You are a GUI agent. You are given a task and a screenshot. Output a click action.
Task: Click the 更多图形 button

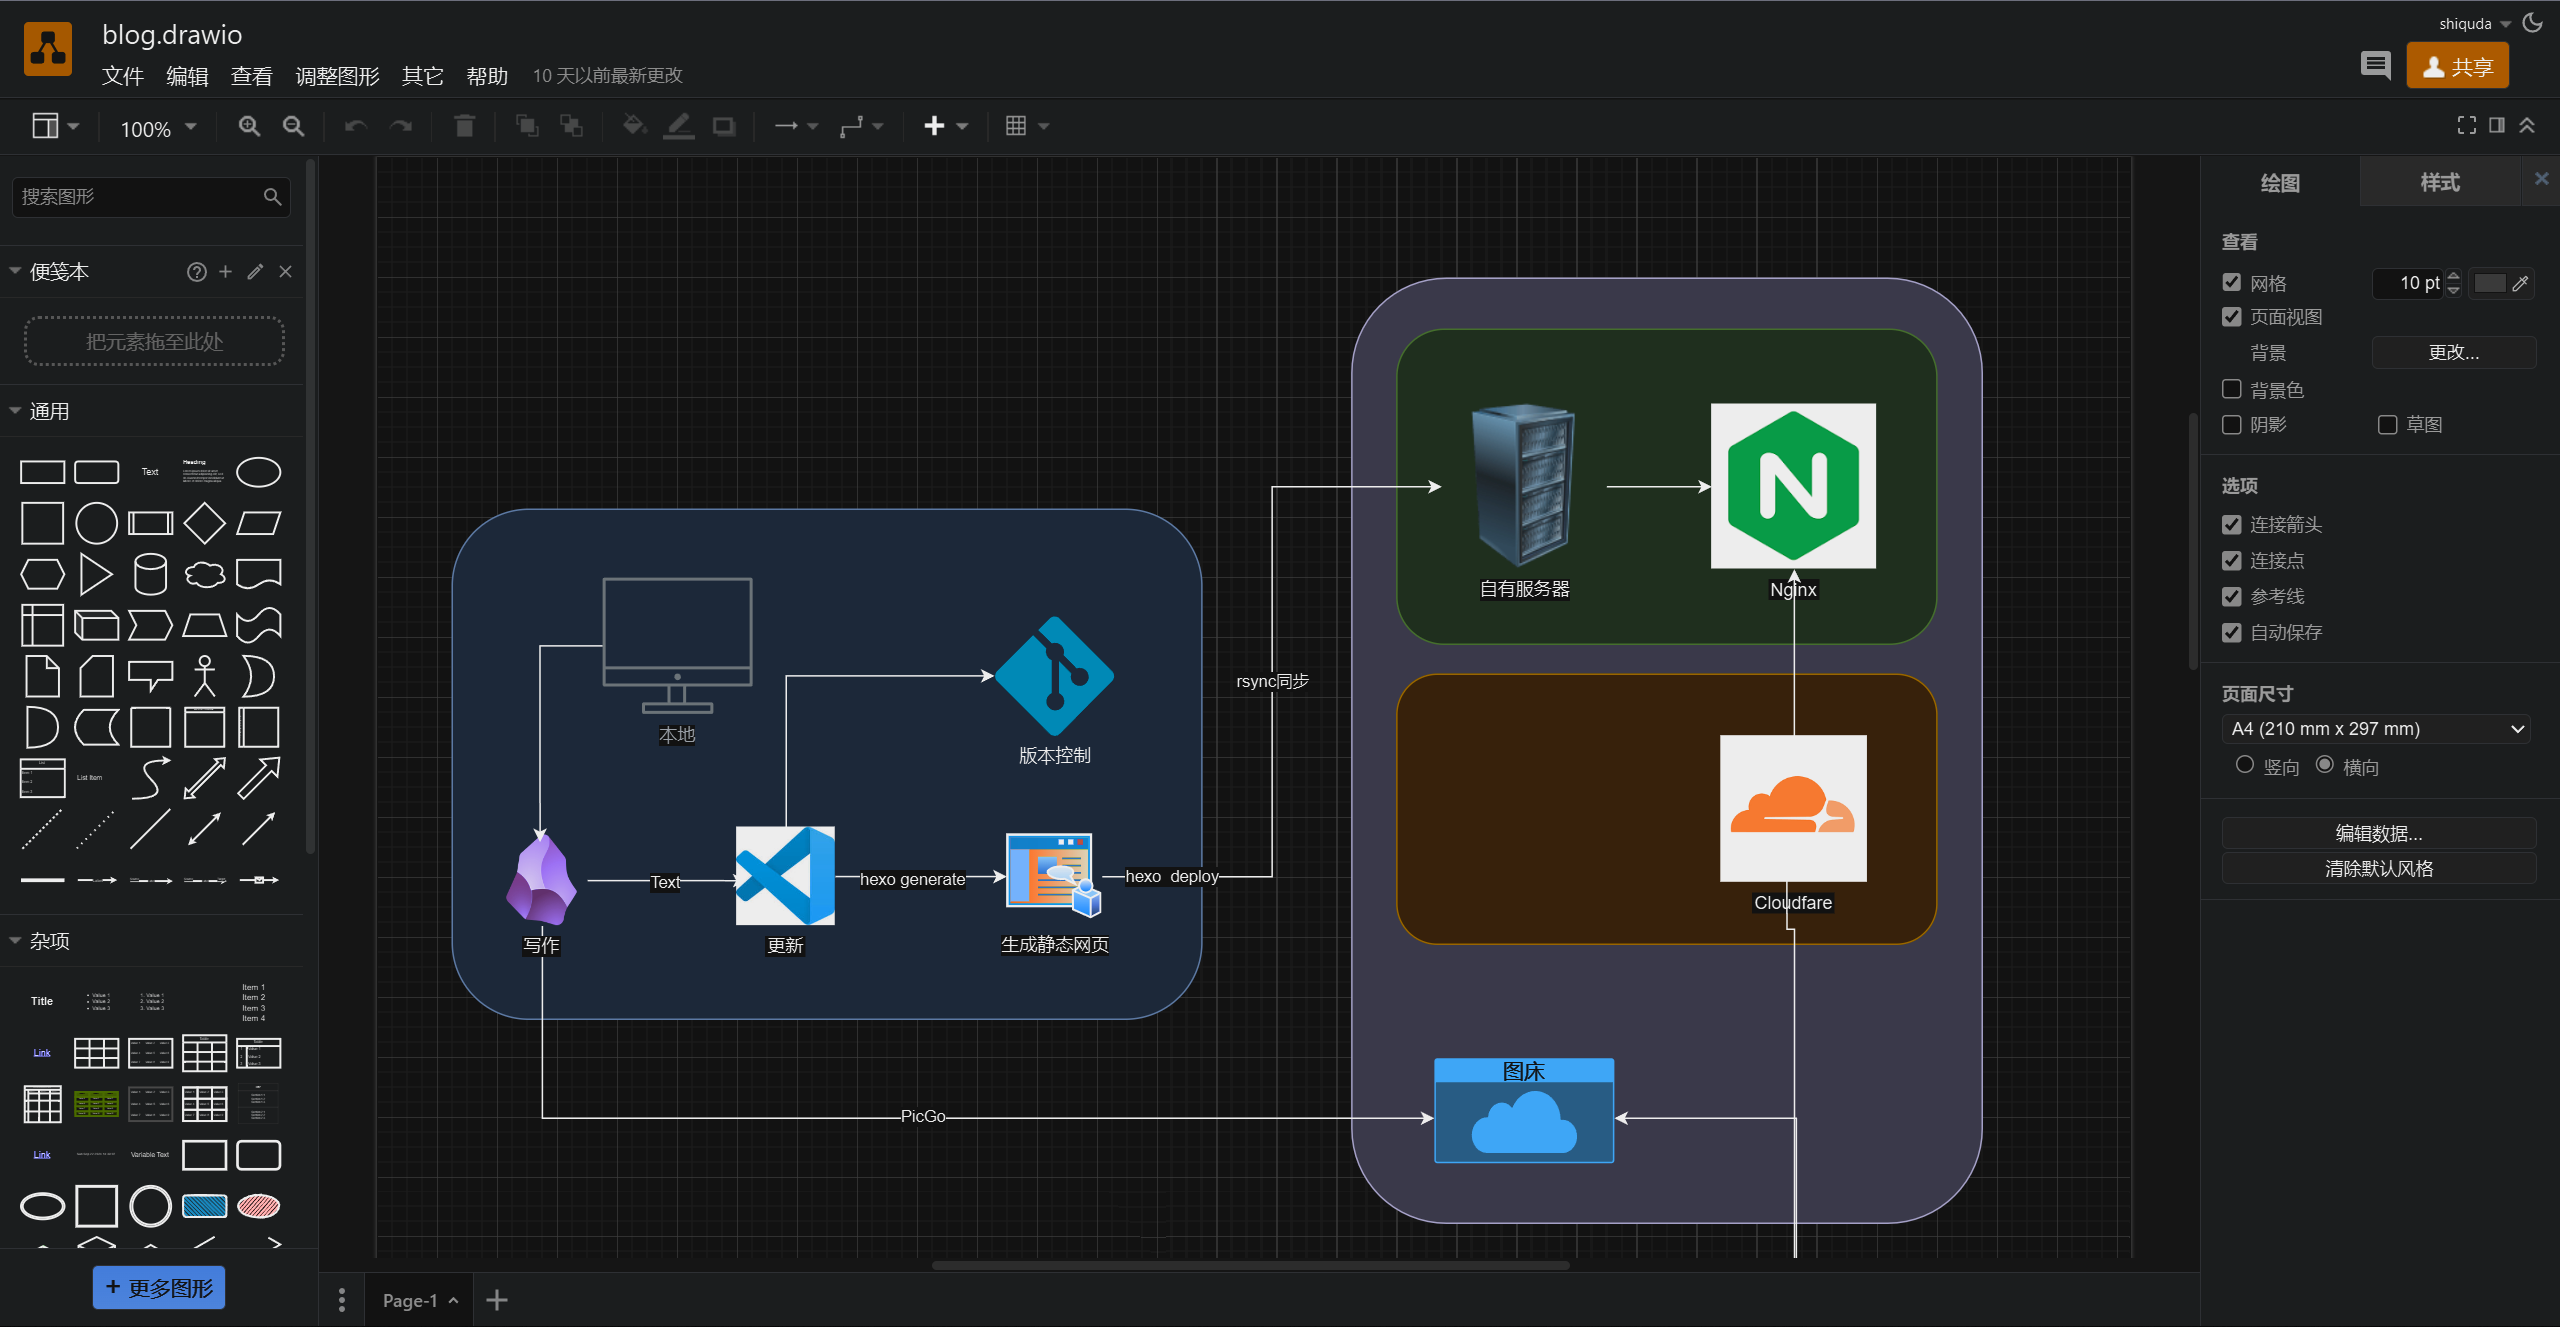(x=159, y=1287)
